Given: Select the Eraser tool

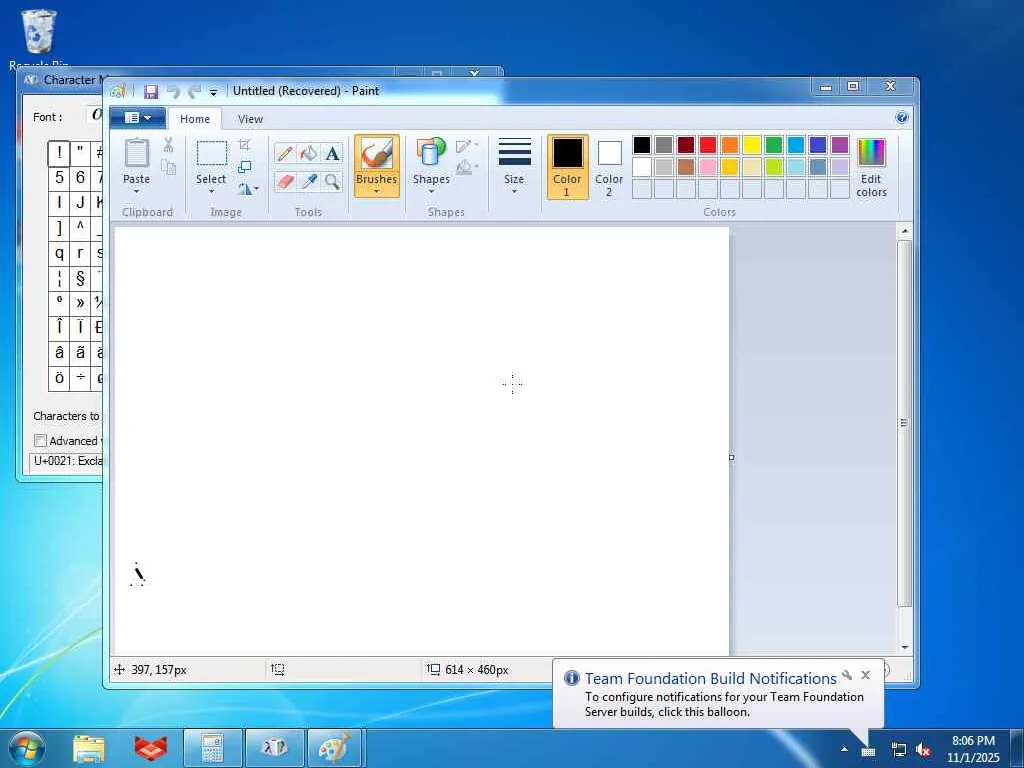Looking at the screenshot, I should coord(285,181).
